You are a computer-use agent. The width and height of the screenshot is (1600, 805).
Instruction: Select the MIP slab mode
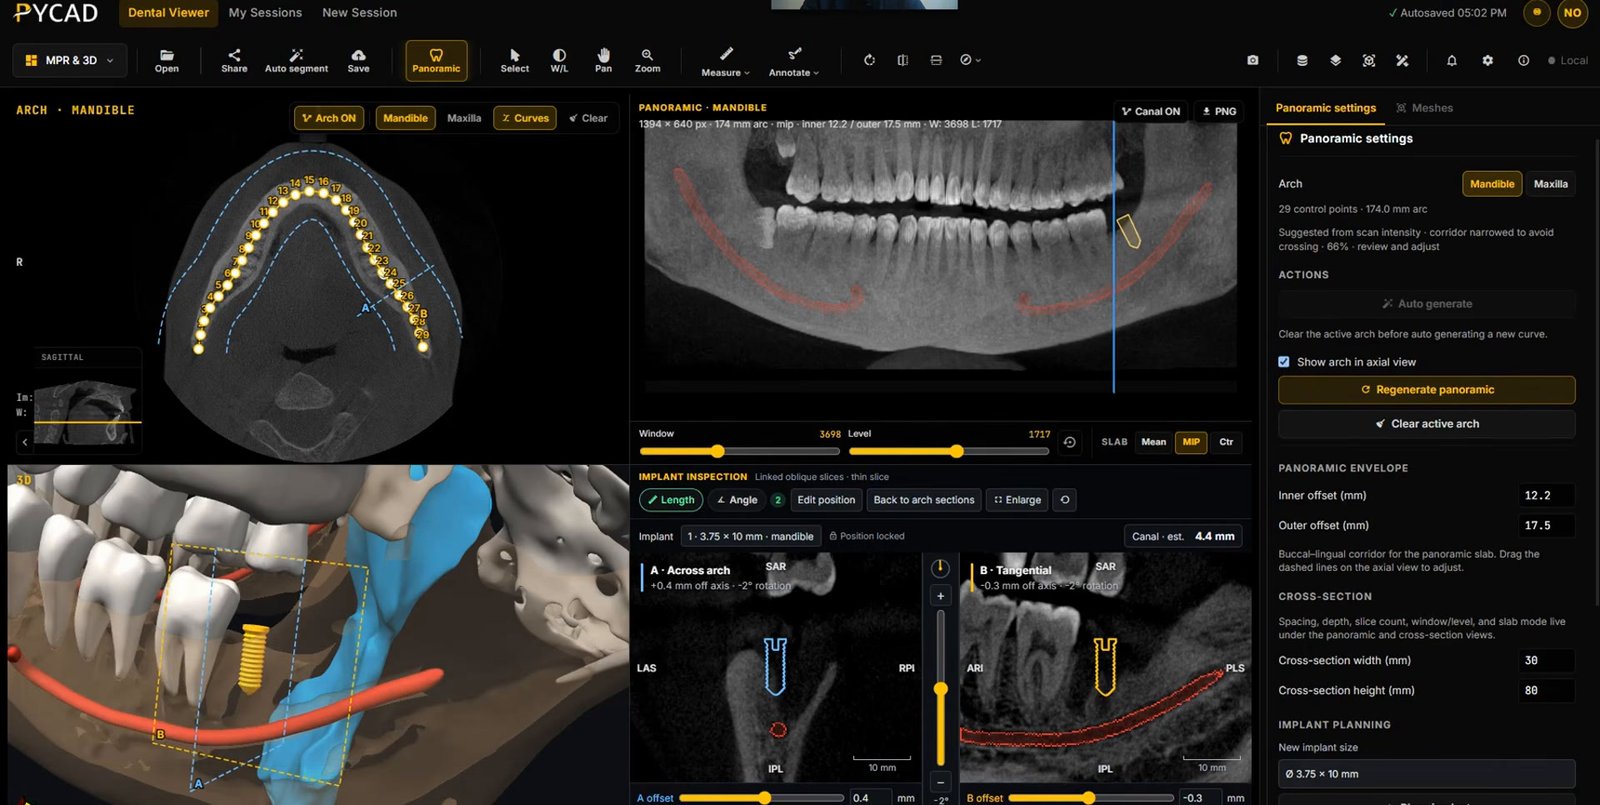1191,442
